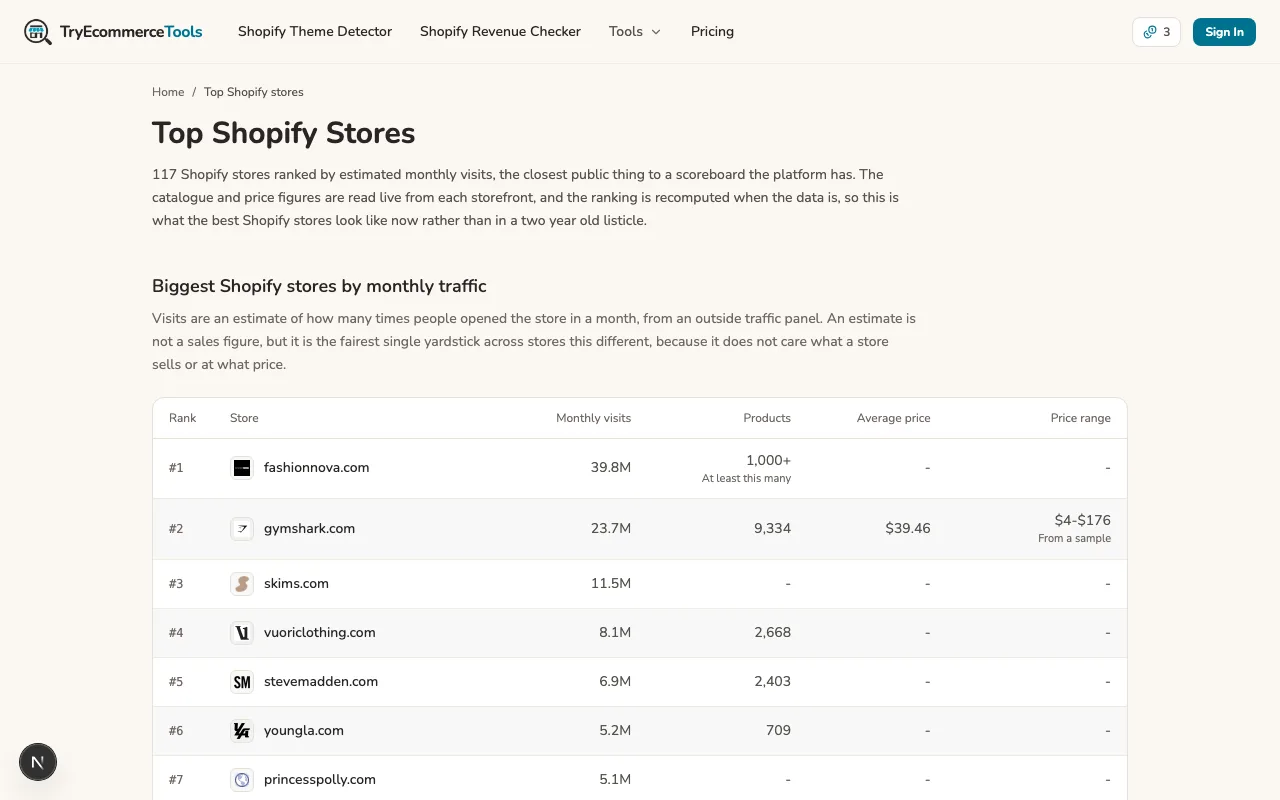Click the 'From a sample' note
This screenshot has height=800, width=1280.
point(1074,539)
